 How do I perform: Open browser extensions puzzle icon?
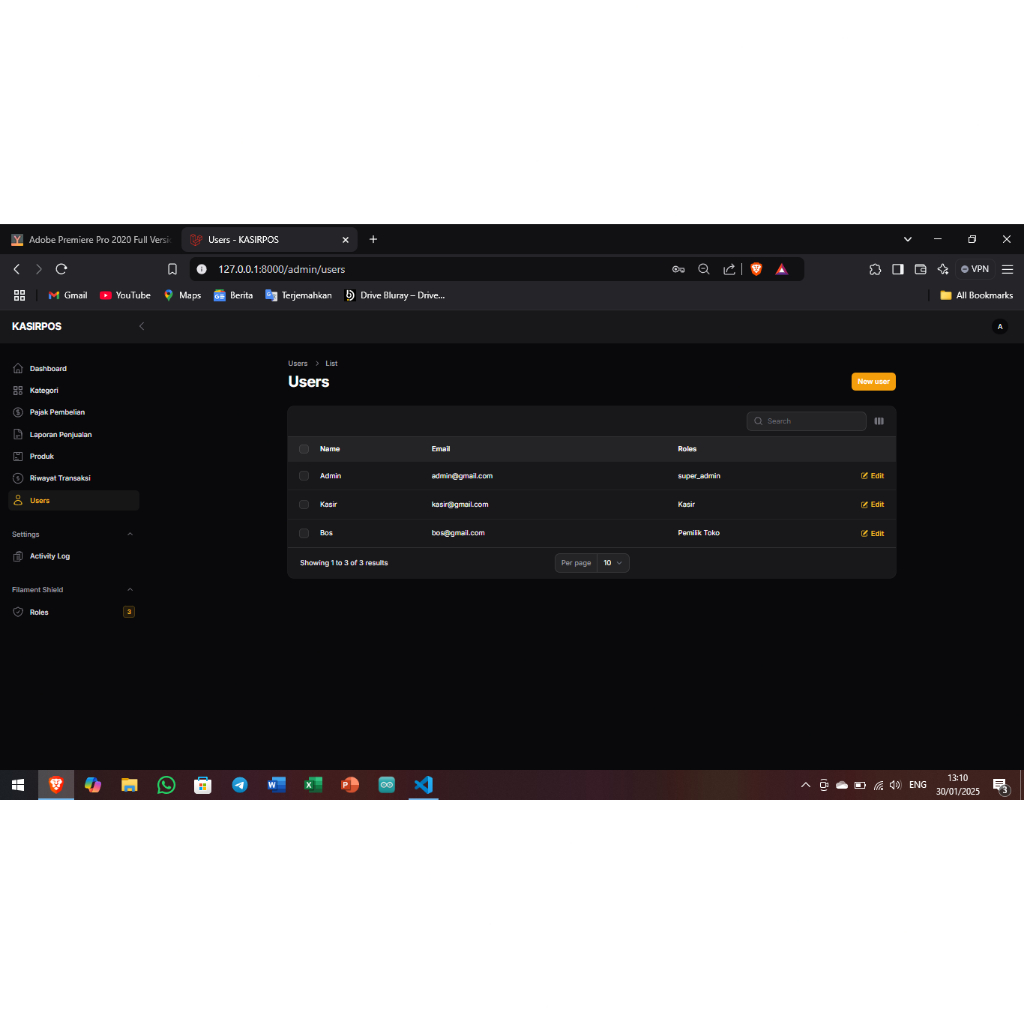tap(875, 269)
